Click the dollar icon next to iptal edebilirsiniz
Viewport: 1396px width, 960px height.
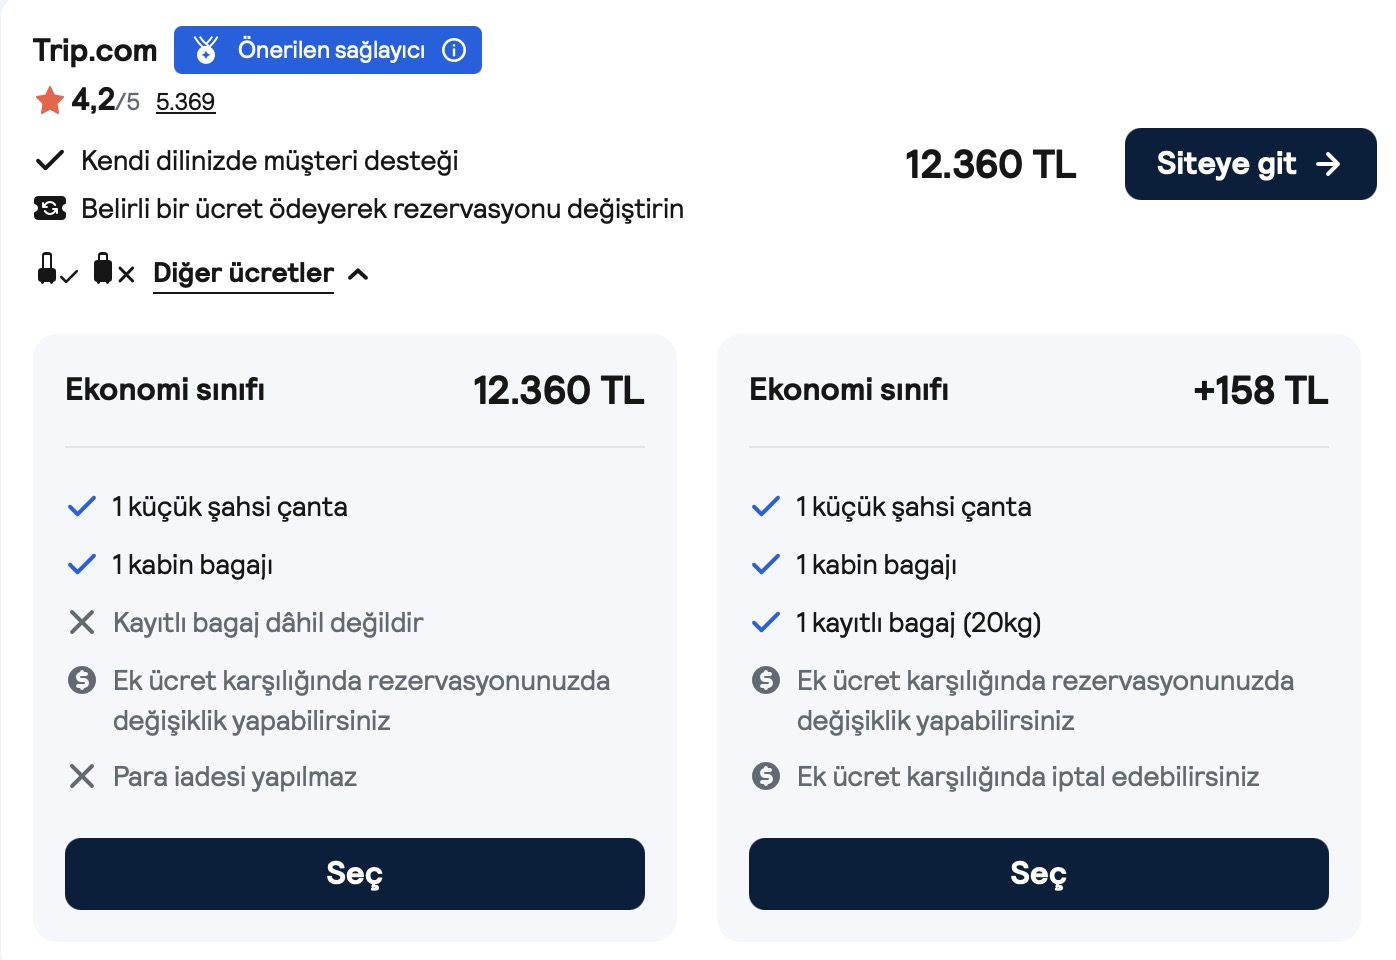pyautogui.click(x=766, y=776)
